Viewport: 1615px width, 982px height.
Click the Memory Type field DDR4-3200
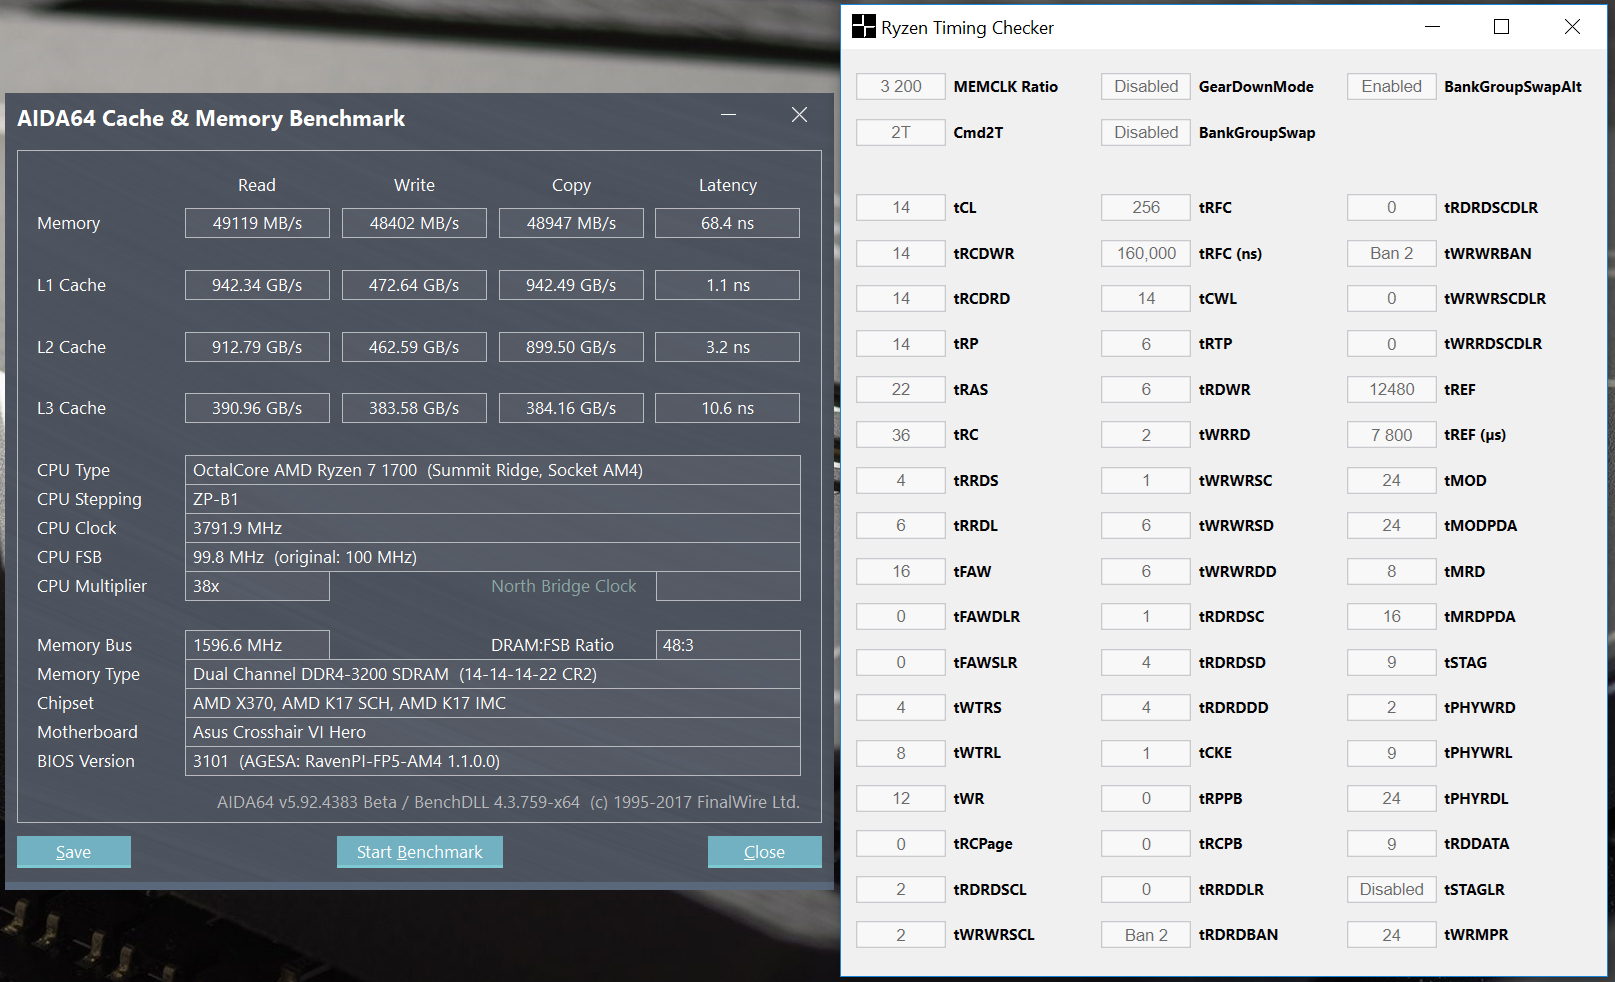[x=493, y=674]
